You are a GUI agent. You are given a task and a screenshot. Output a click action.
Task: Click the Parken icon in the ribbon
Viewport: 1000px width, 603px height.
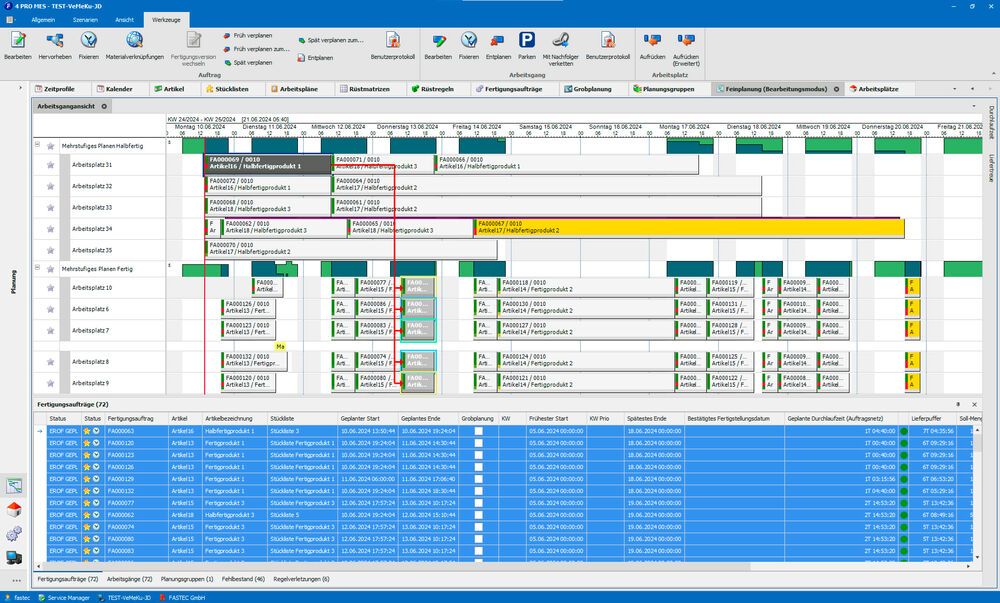tap(526, 40)
